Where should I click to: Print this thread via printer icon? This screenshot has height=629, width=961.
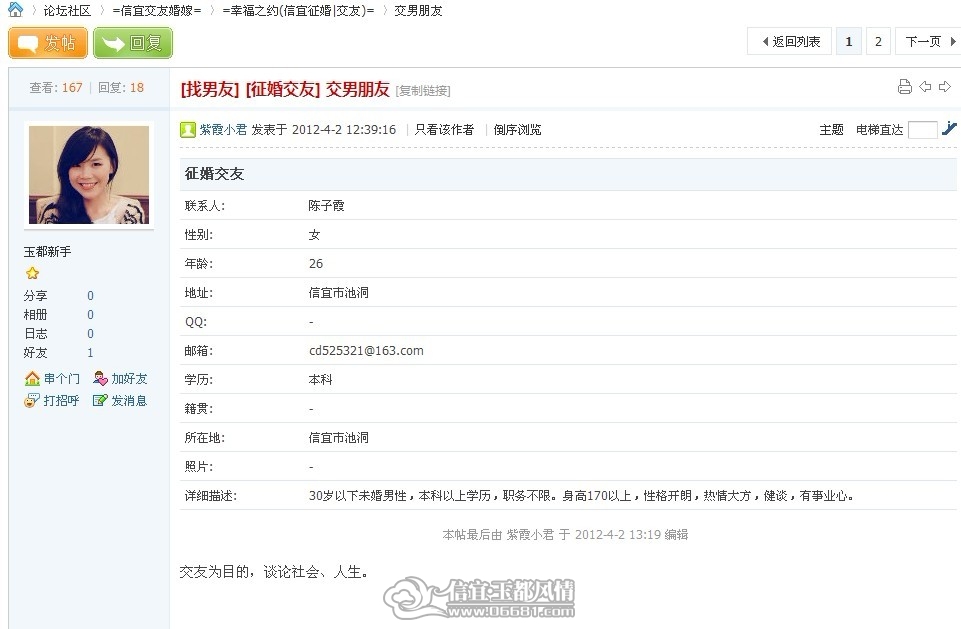905,86
